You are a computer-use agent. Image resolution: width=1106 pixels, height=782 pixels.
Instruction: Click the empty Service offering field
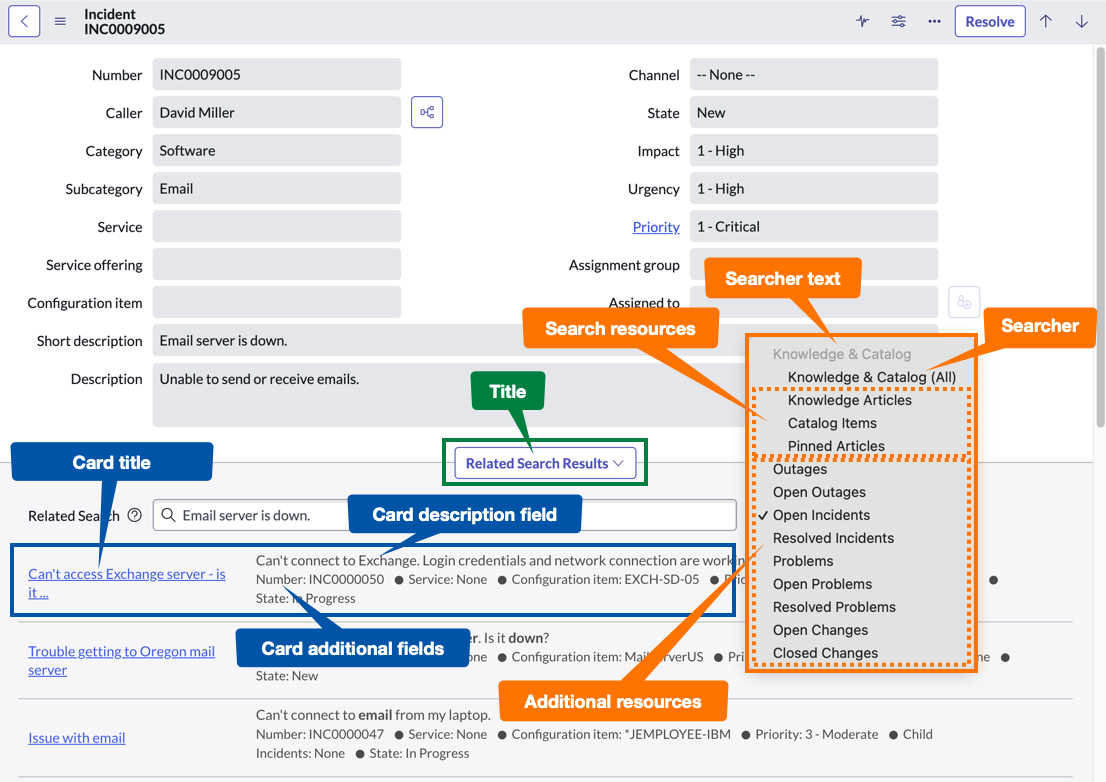(x=276, y=265)
